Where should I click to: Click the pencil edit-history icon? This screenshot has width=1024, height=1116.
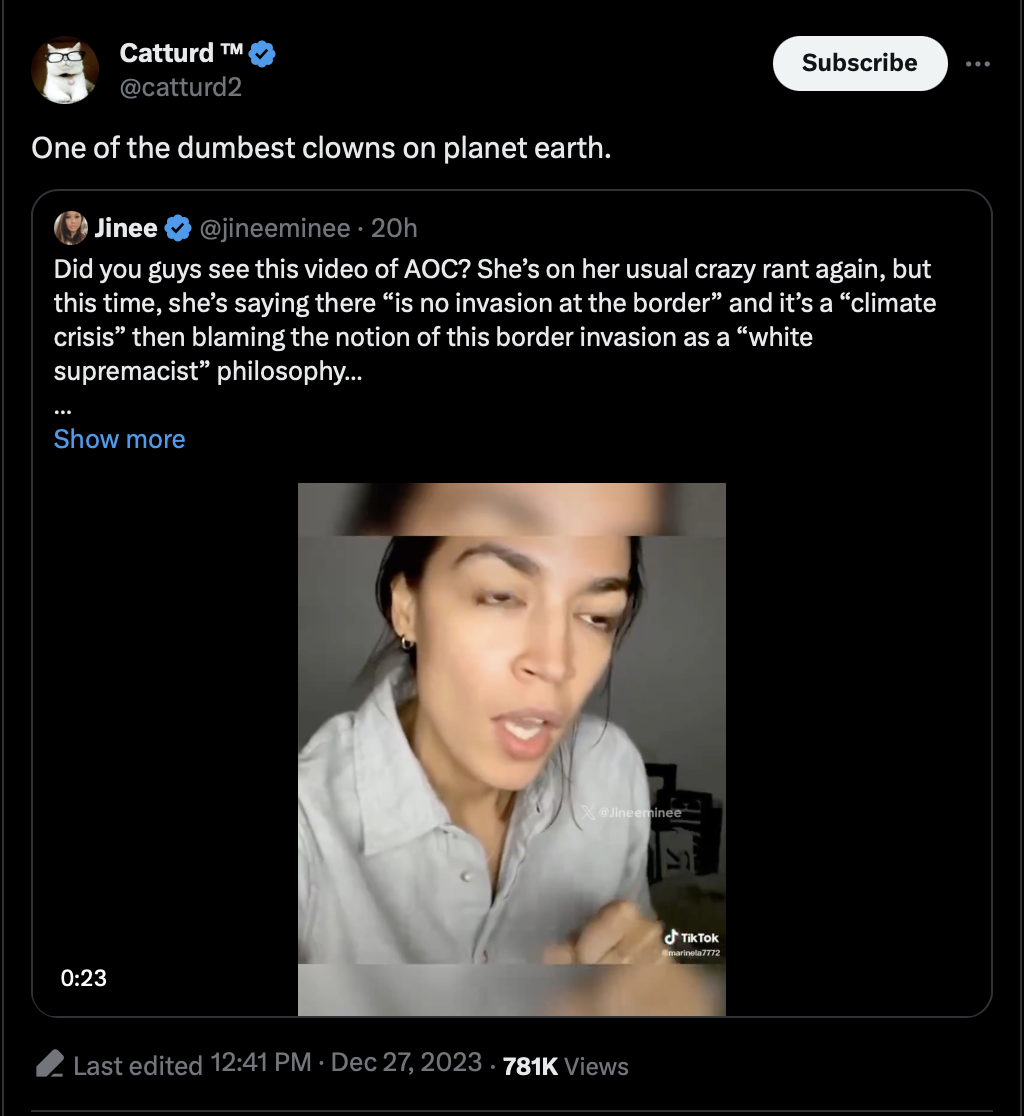50,1064
